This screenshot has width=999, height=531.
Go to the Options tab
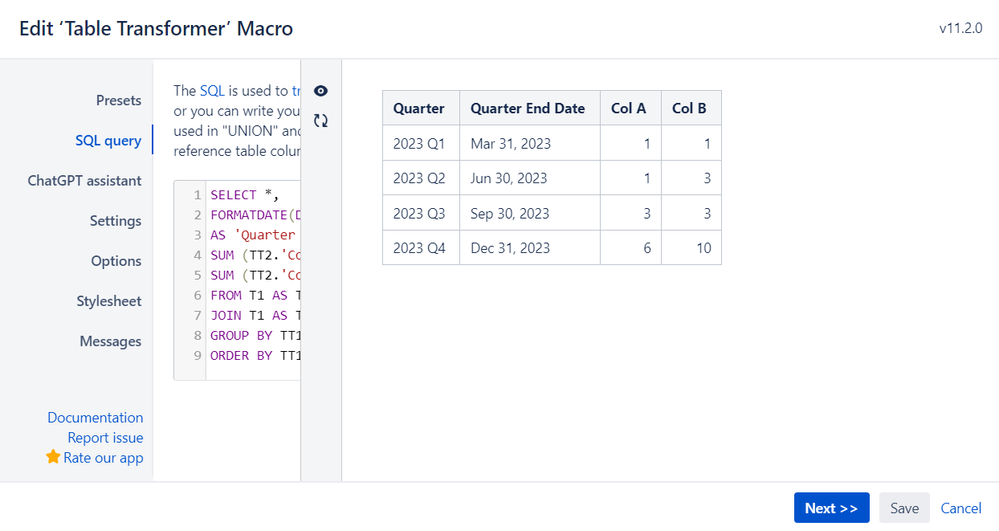click(116, 261)
